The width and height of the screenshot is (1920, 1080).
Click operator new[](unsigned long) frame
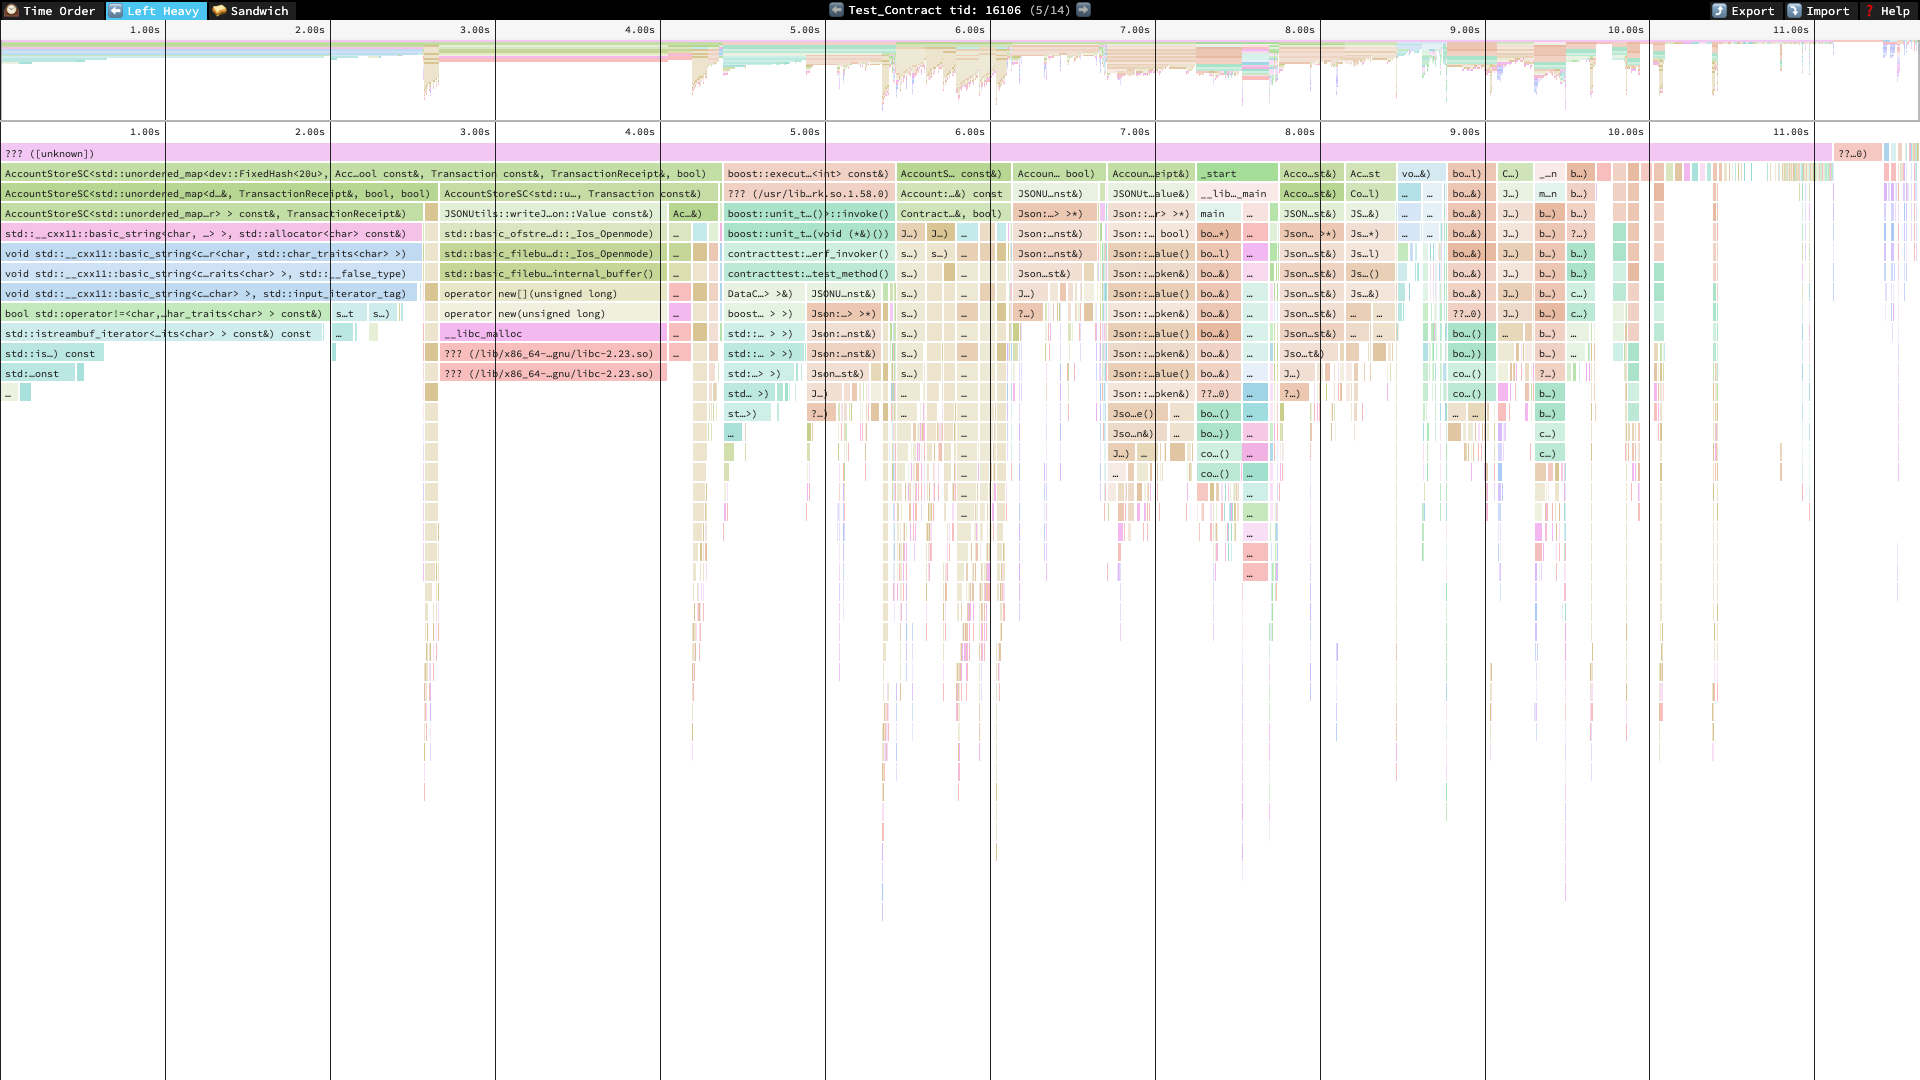point(550,293)
